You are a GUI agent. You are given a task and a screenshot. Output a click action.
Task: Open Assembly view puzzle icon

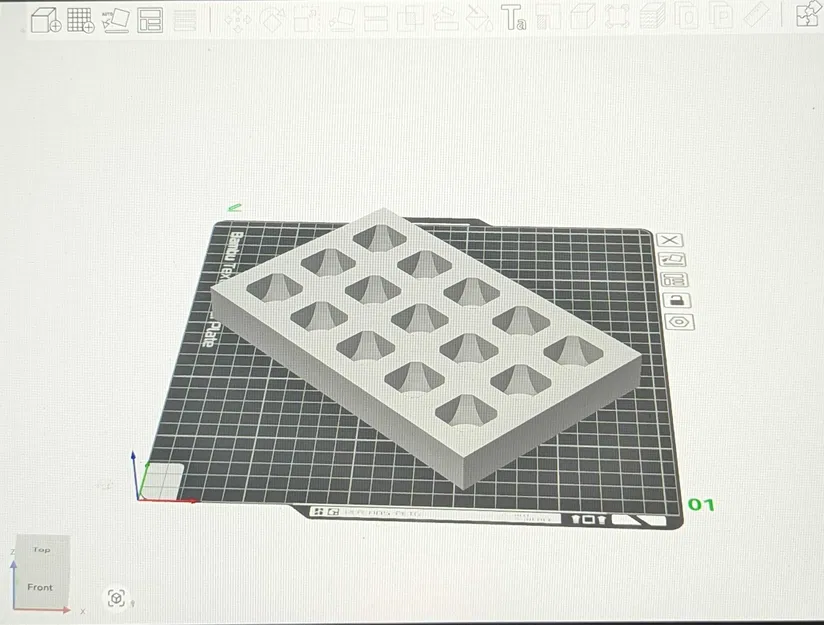tap(807, 15)
